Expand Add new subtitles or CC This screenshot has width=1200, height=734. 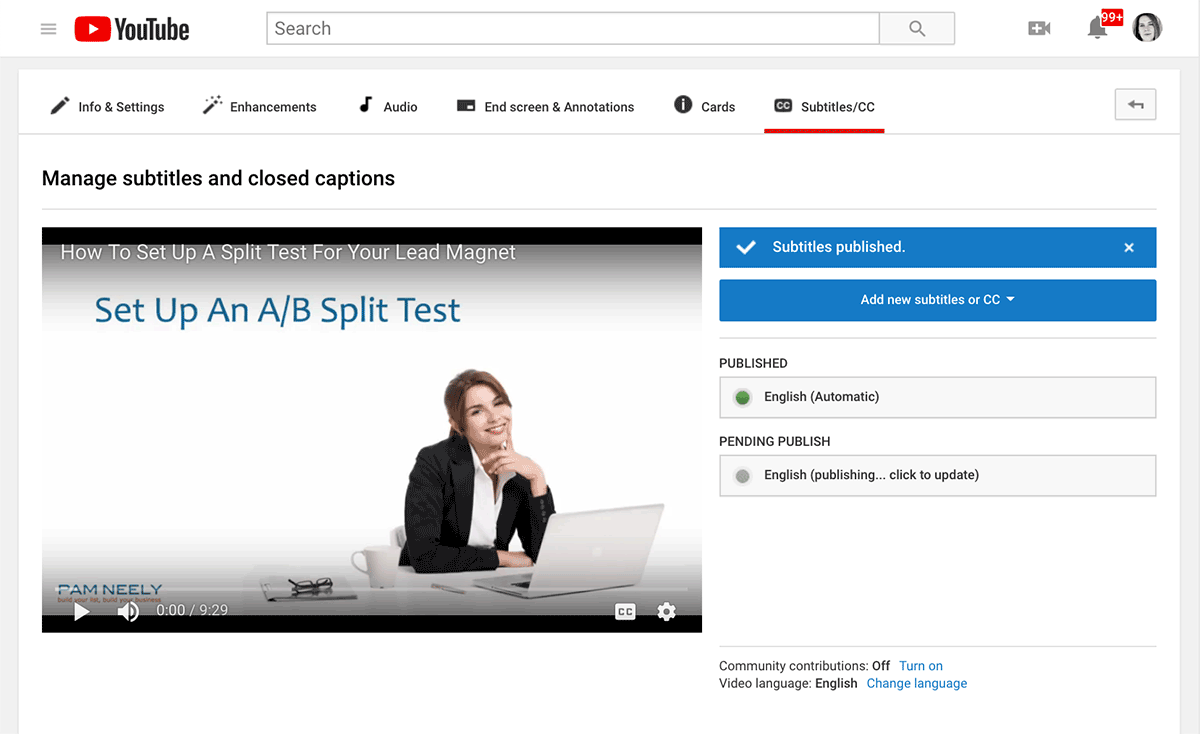937,300
